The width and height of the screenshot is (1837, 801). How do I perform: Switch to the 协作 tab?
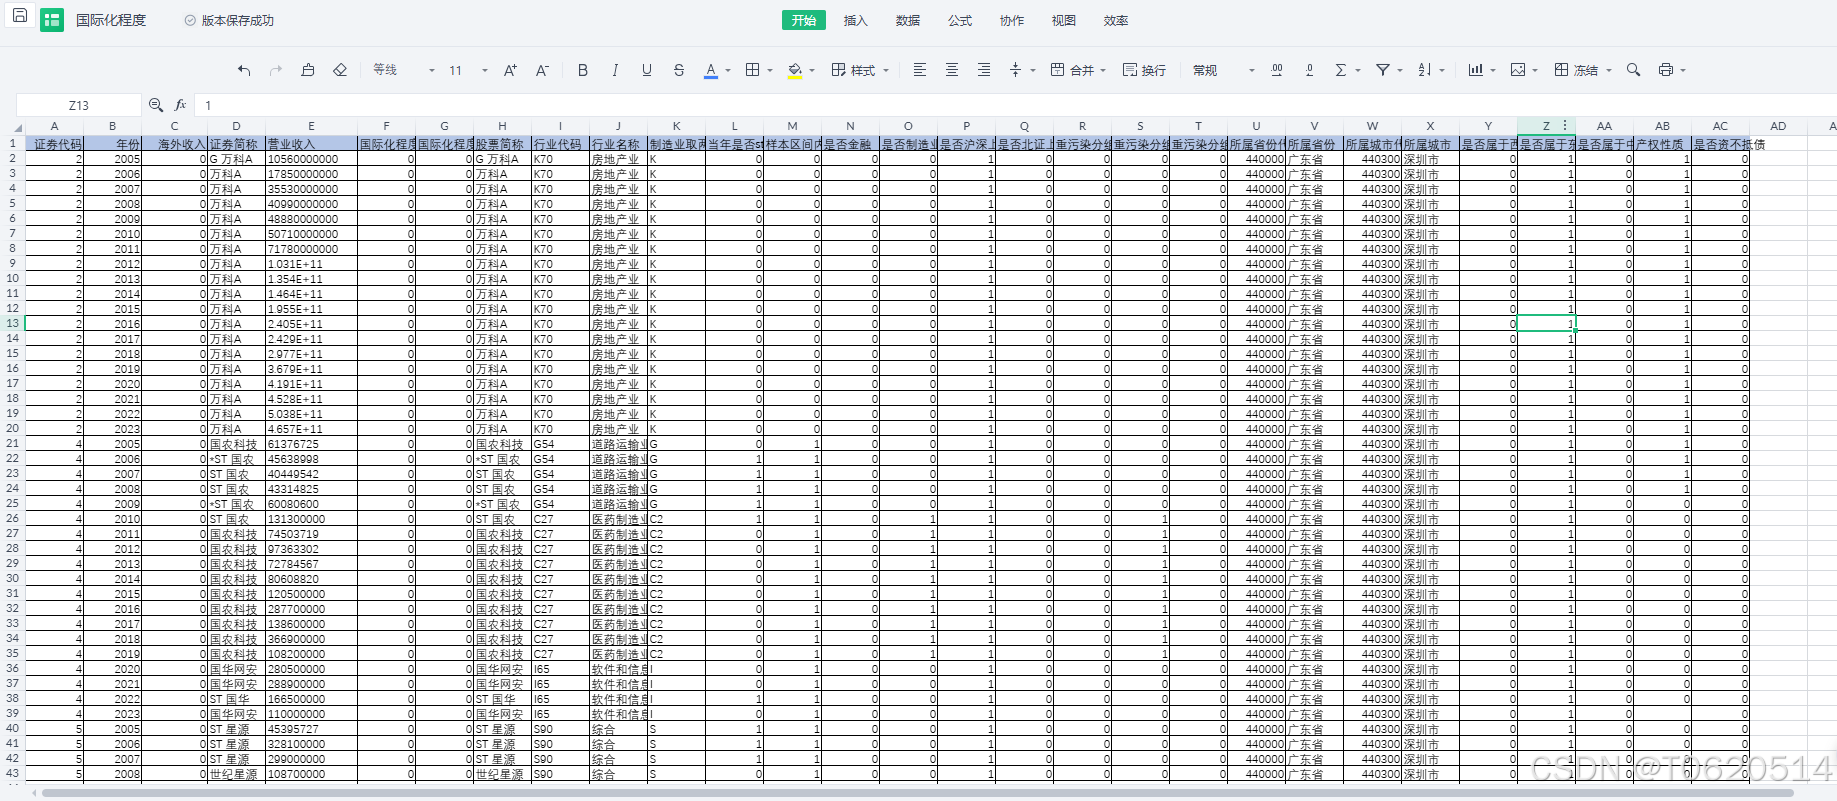(1012, 20)
